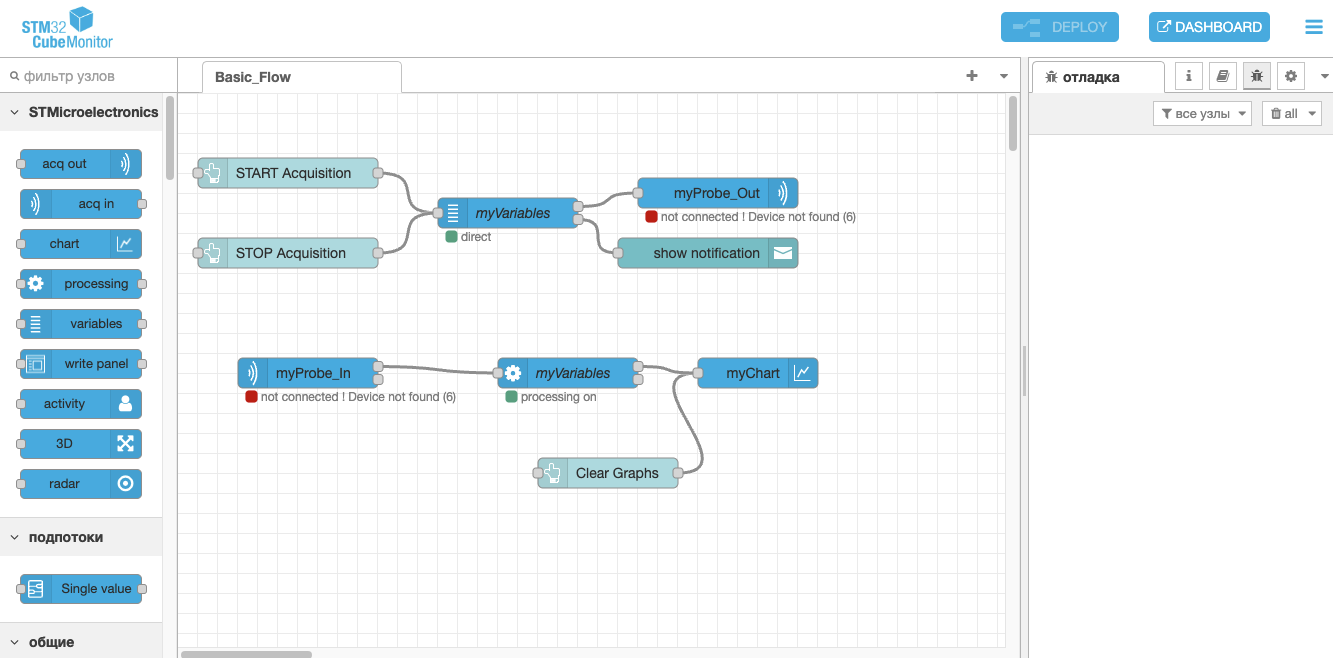Select the radar palette node
Image resolution: width=1333 pixels, height=658 pixels.
(81, 484)
